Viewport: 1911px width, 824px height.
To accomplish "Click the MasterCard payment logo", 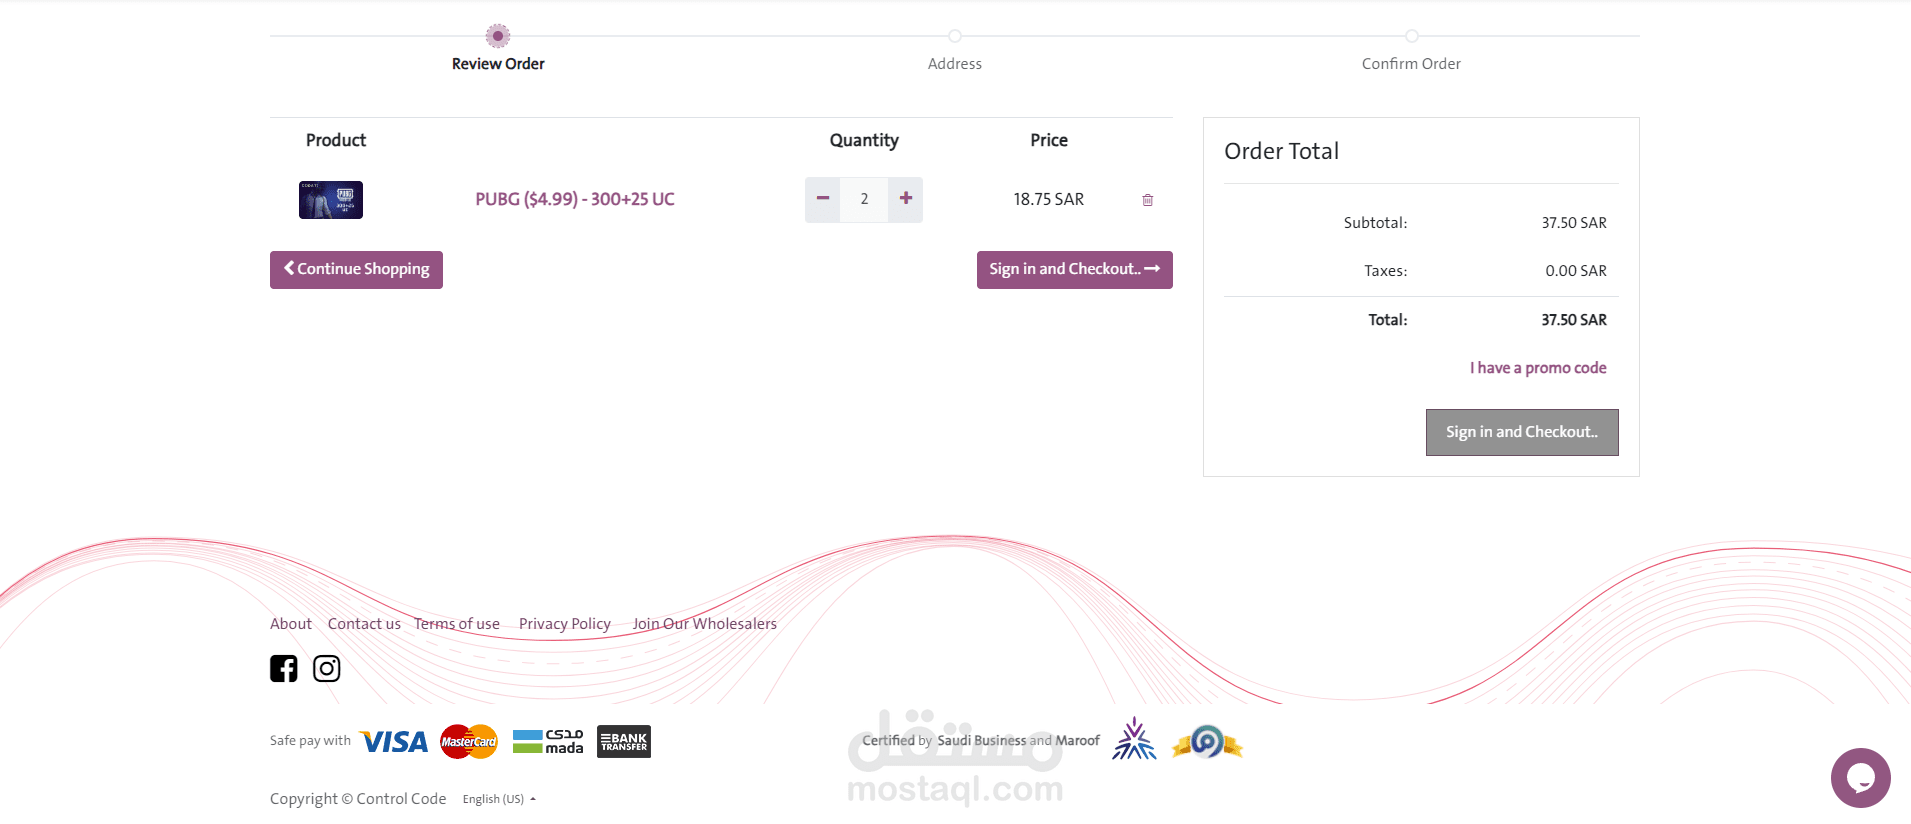I will coord(469,742).
